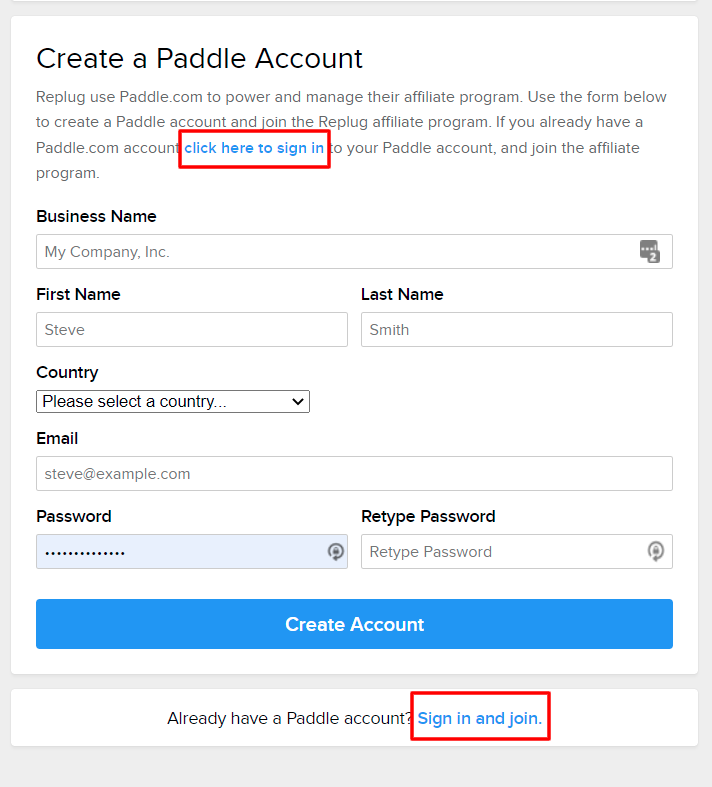Click the "Retype Password" label
The height and width of the screenshot is (787, 712).
coord(428,516)
